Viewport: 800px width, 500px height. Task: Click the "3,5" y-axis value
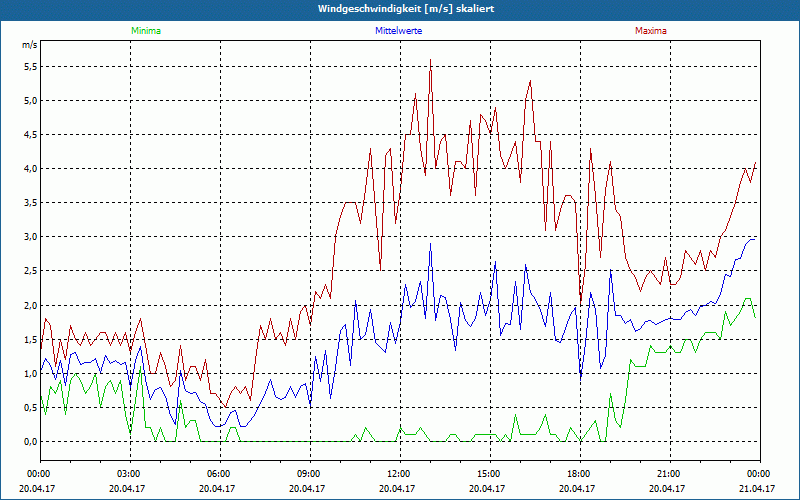[30, 203]
